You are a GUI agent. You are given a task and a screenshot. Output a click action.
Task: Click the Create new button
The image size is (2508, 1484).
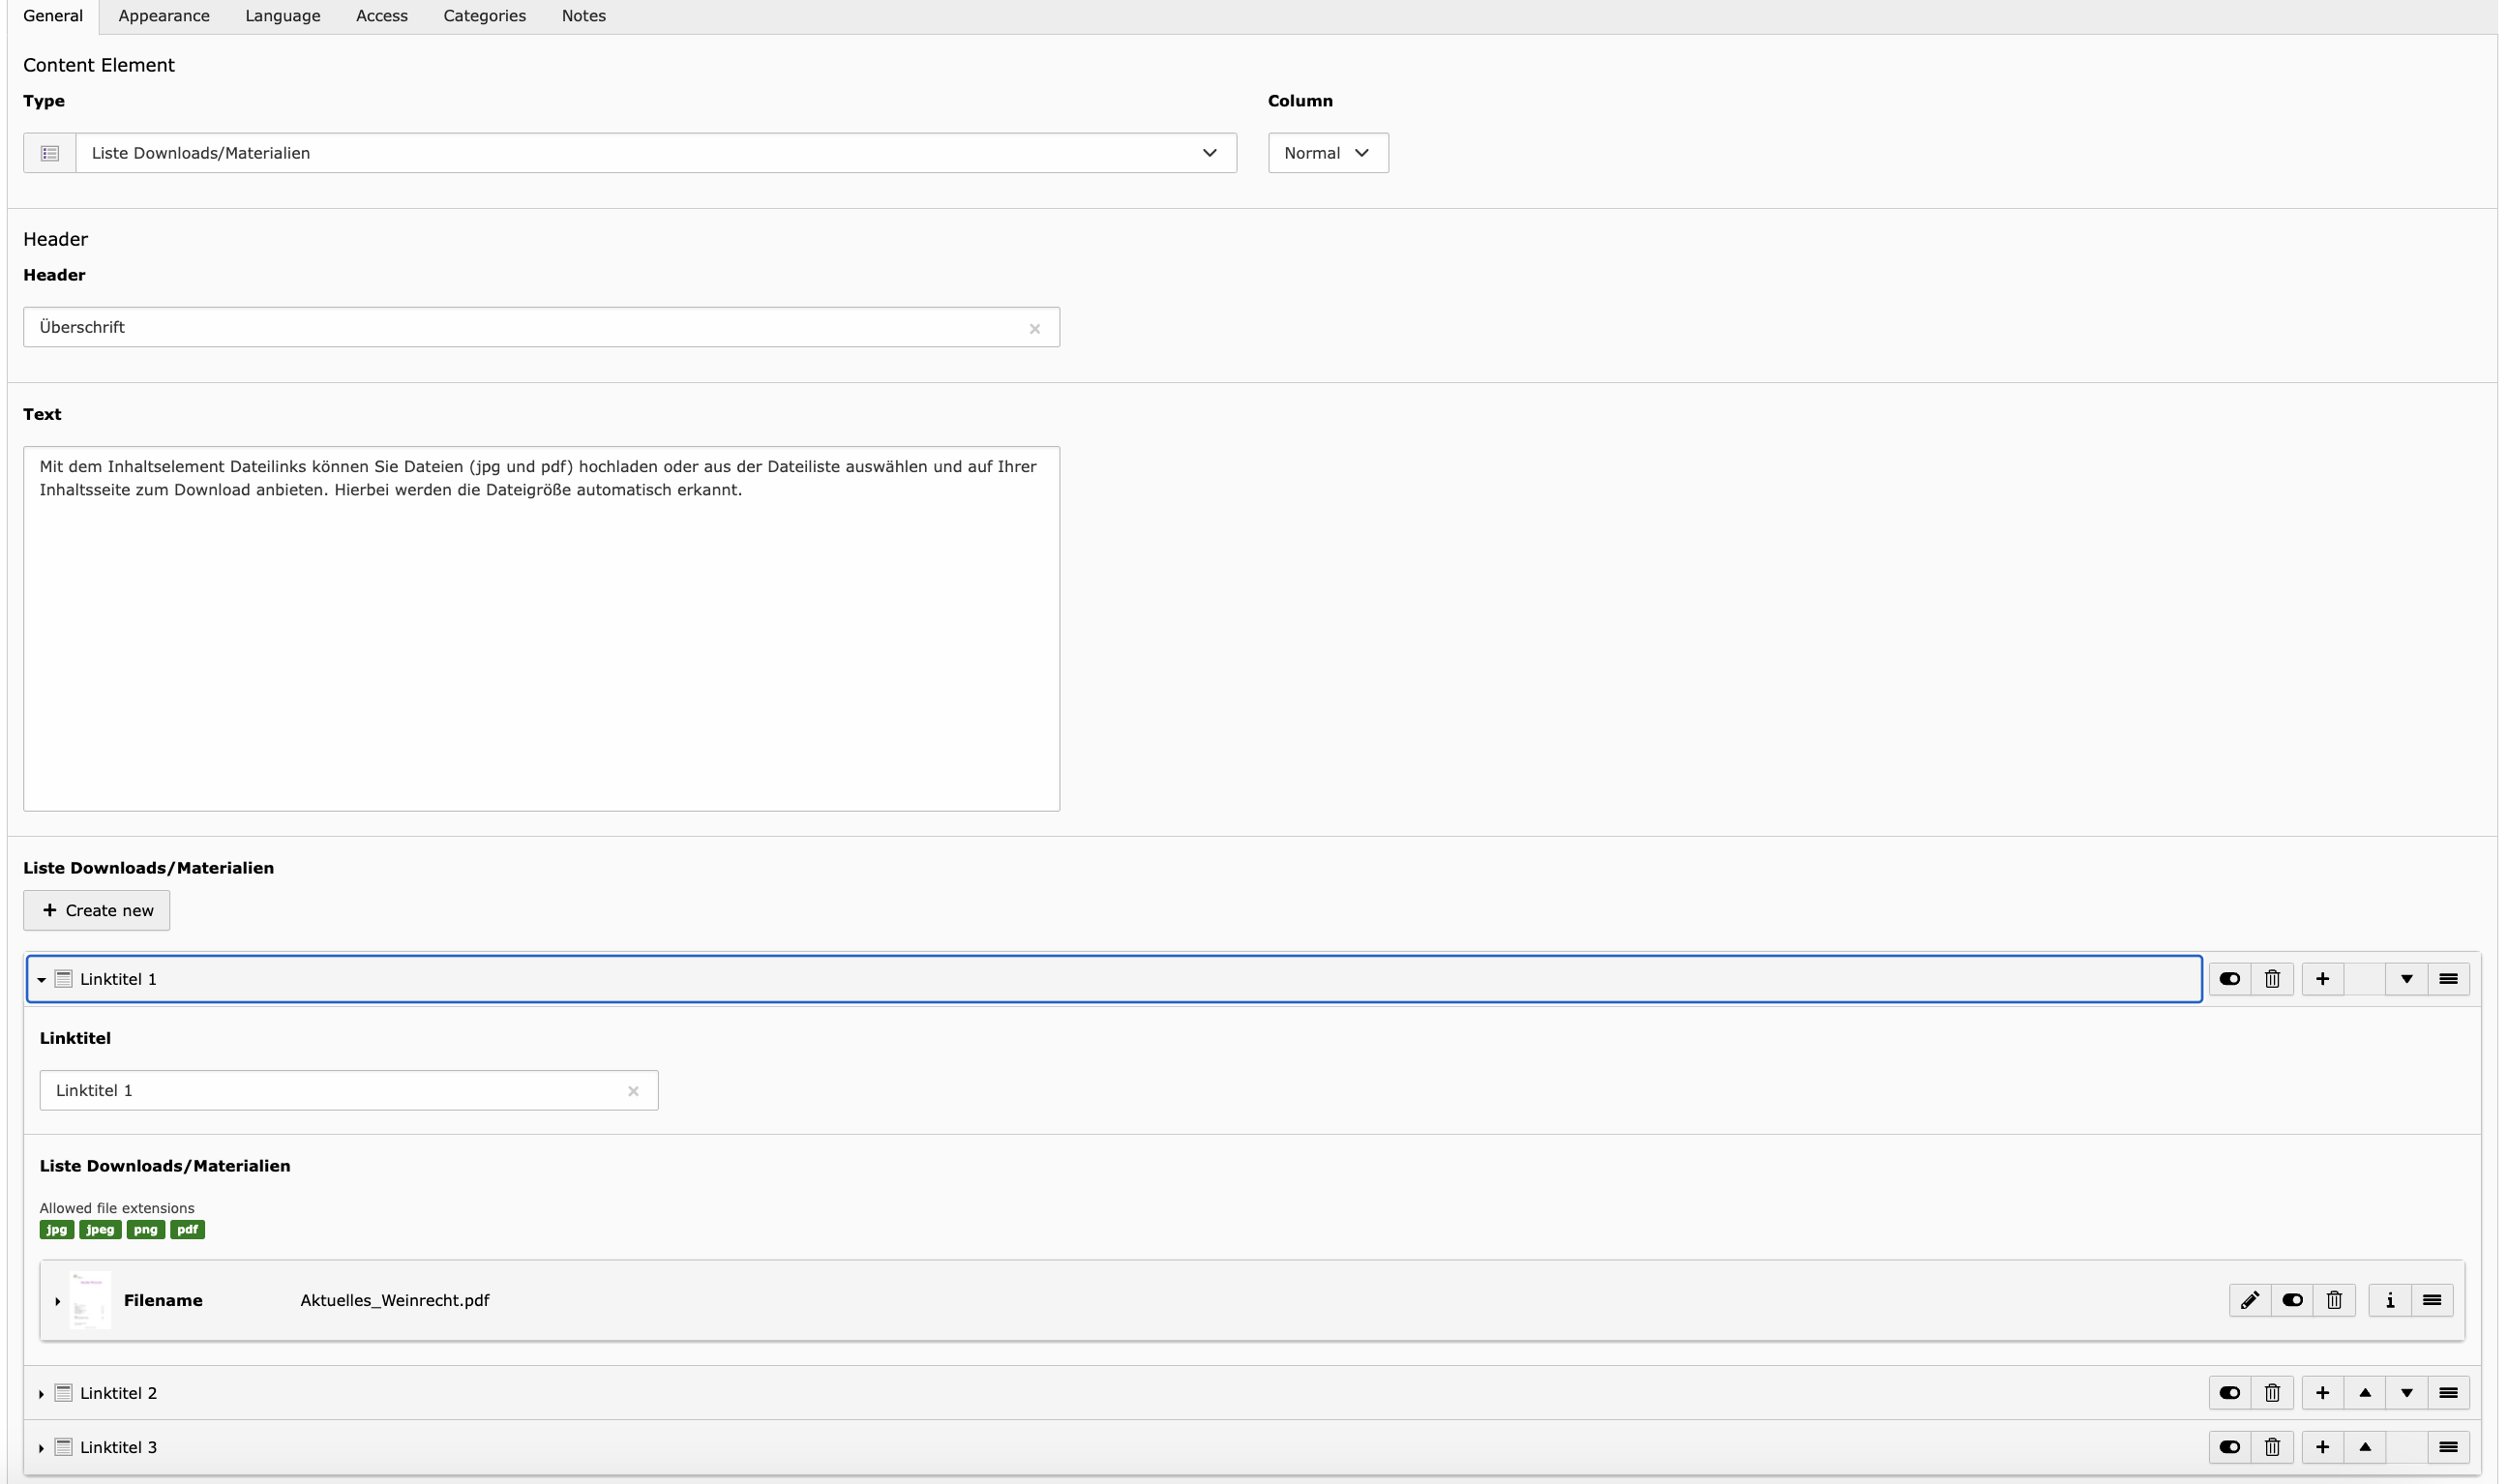pos(97,910)
